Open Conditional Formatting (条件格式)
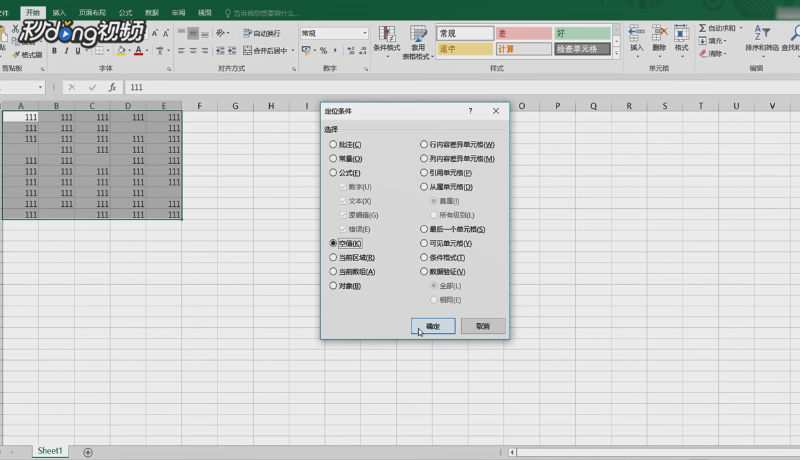The image size is (800, 460). click(x=387, y=41)
